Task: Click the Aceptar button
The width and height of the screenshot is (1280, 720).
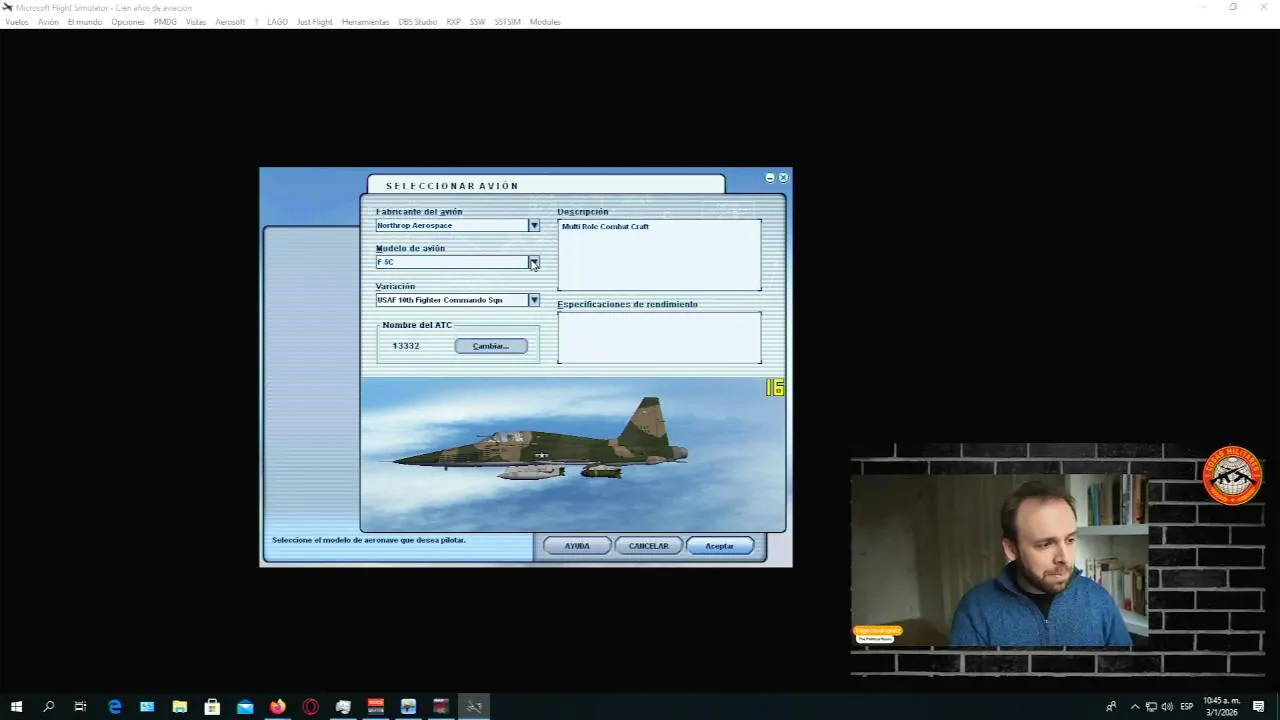Action: click(x=719, y=546)
